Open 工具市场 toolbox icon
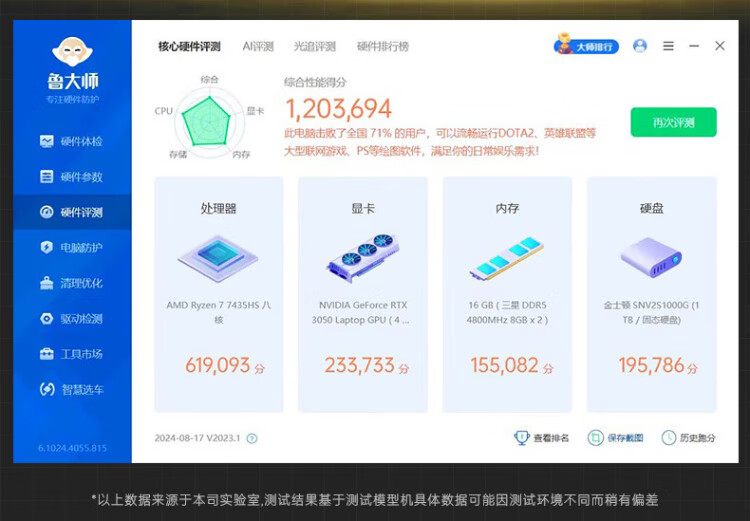 pos(47,354)
